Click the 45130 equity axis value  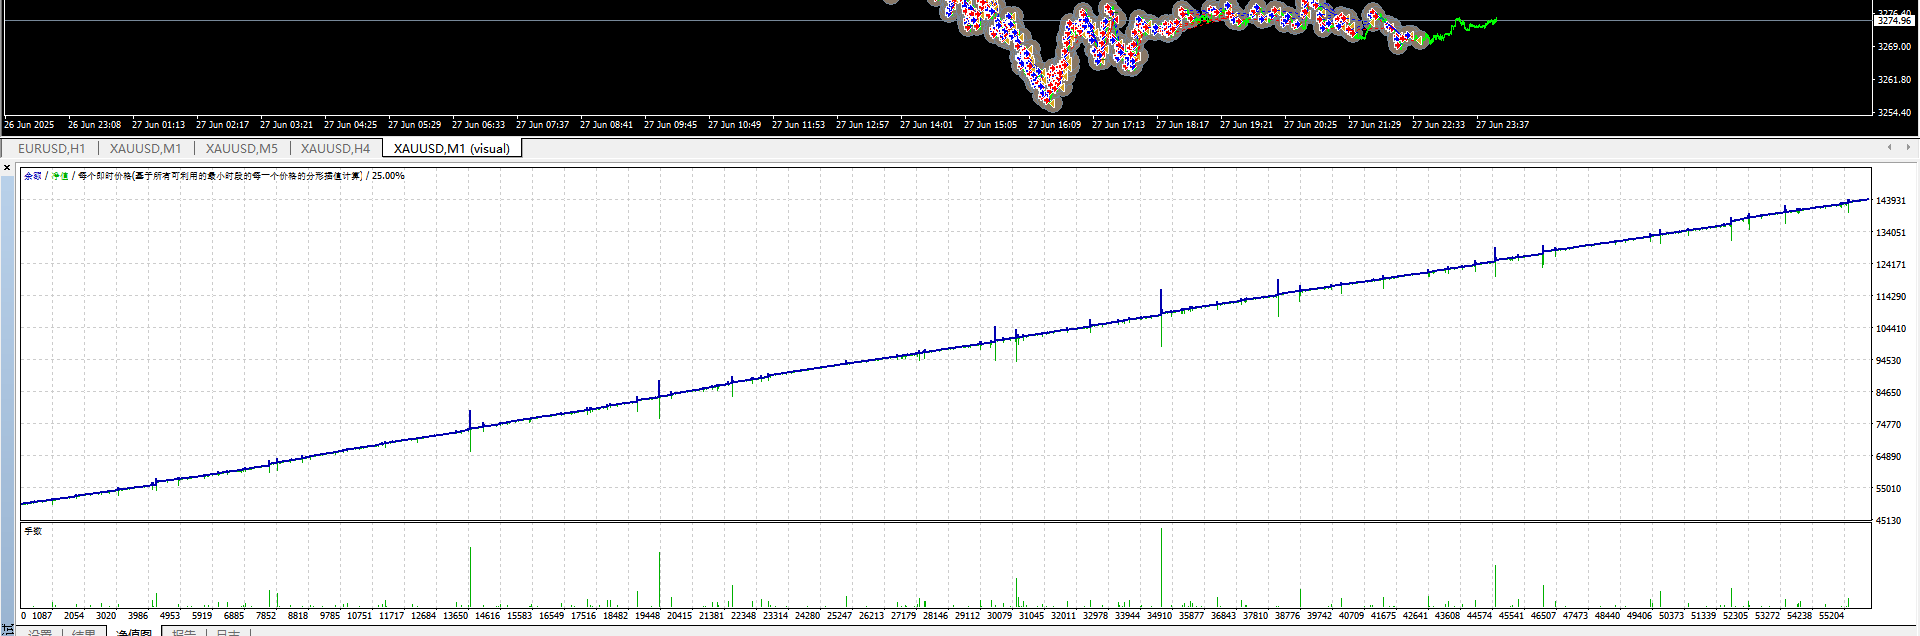pos(1888,521)
